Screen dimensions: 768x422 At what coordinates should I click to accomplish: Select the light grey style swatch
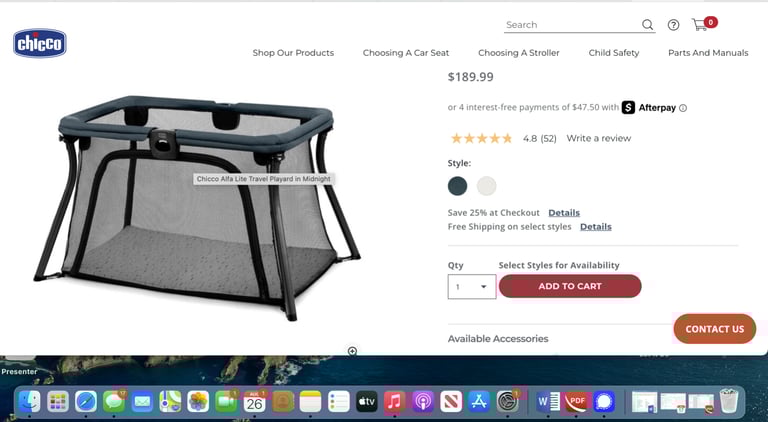pos(486,186)
